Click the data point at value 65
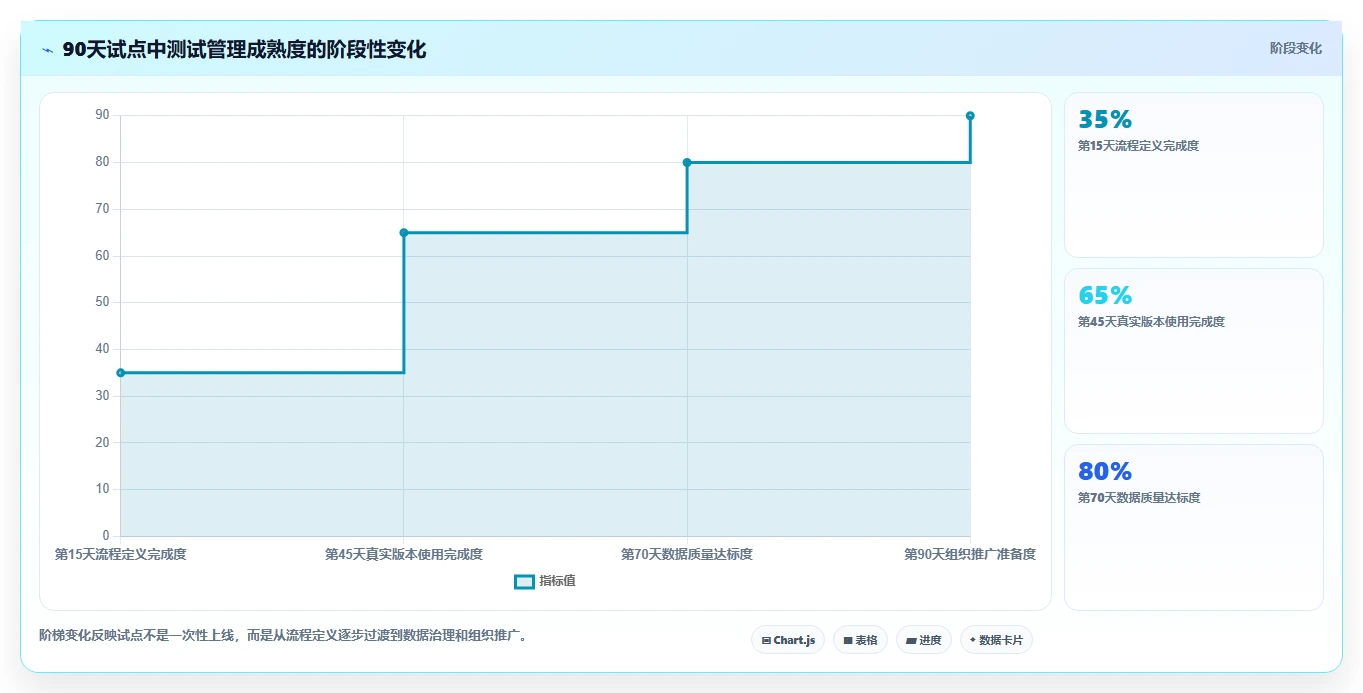Viewport: 1363px width, 693px height. pyautogui.click(x=404, y=233)
